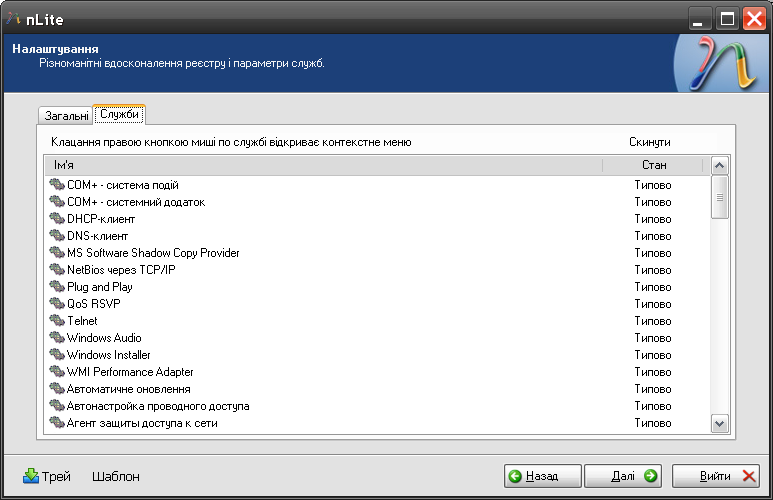The image size is (773, 500).
Task: Click the nLite logo in the title bar
Action: [x=13, y=19]
